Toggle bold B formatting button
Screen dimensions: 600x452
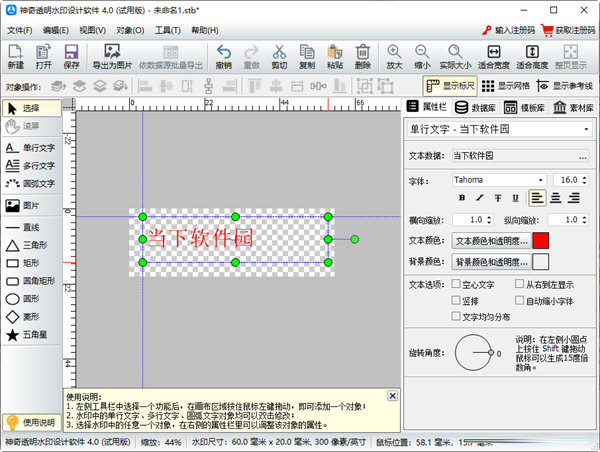[462, 198]
